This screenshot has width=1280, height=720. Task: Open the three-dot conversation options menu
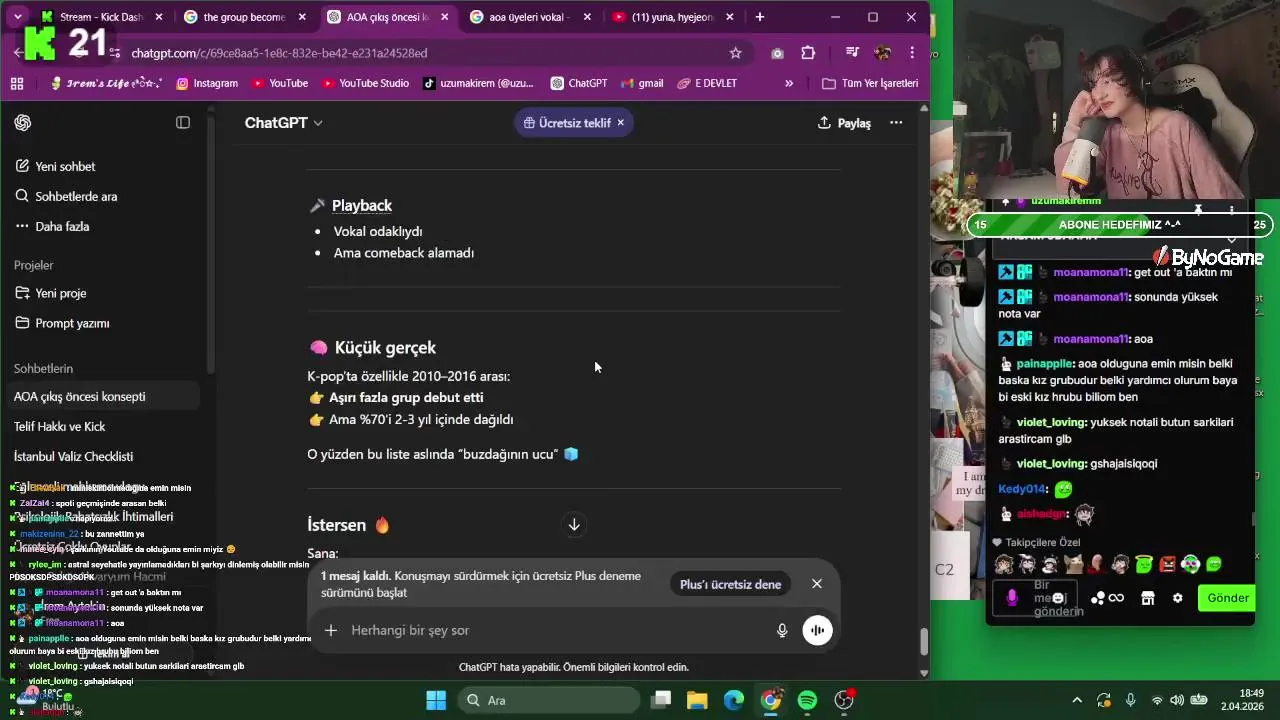tap(896, 123)
